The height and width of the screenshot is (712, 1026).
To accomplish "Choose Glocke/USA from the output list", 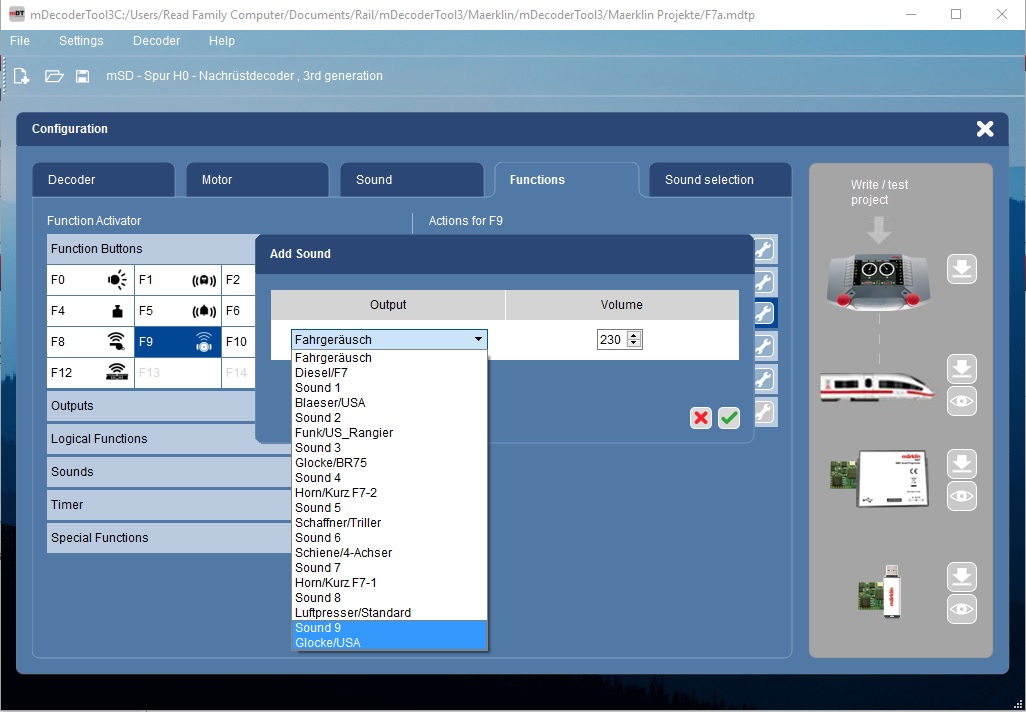I will pos(389,643).
